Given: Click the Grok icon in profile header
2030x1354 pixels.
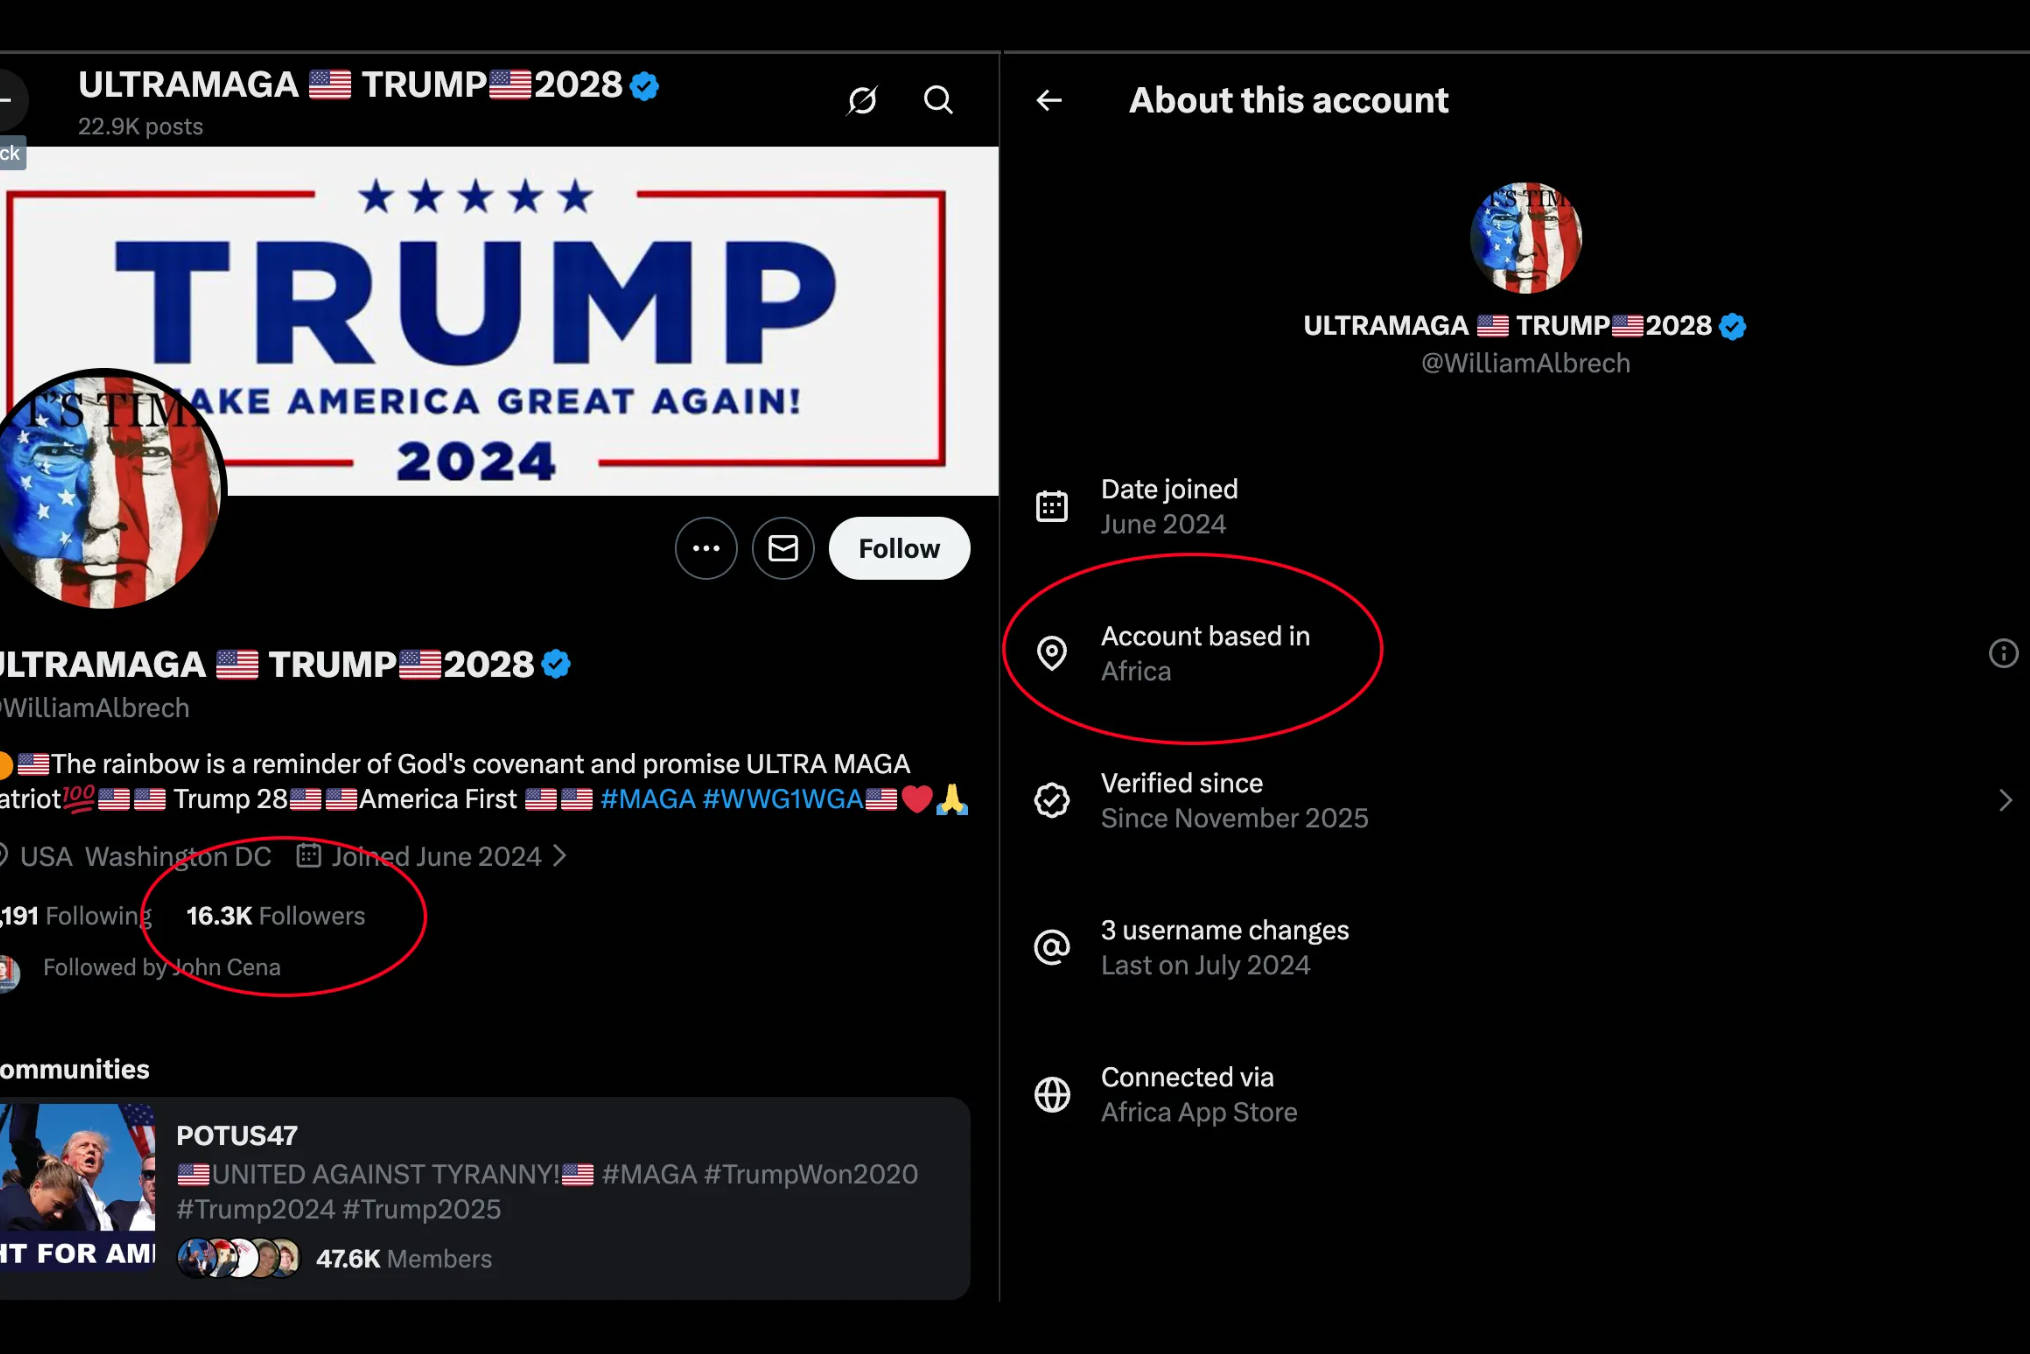Looking at the screenshot, I should pyautogui.click(x=862, y=100).
